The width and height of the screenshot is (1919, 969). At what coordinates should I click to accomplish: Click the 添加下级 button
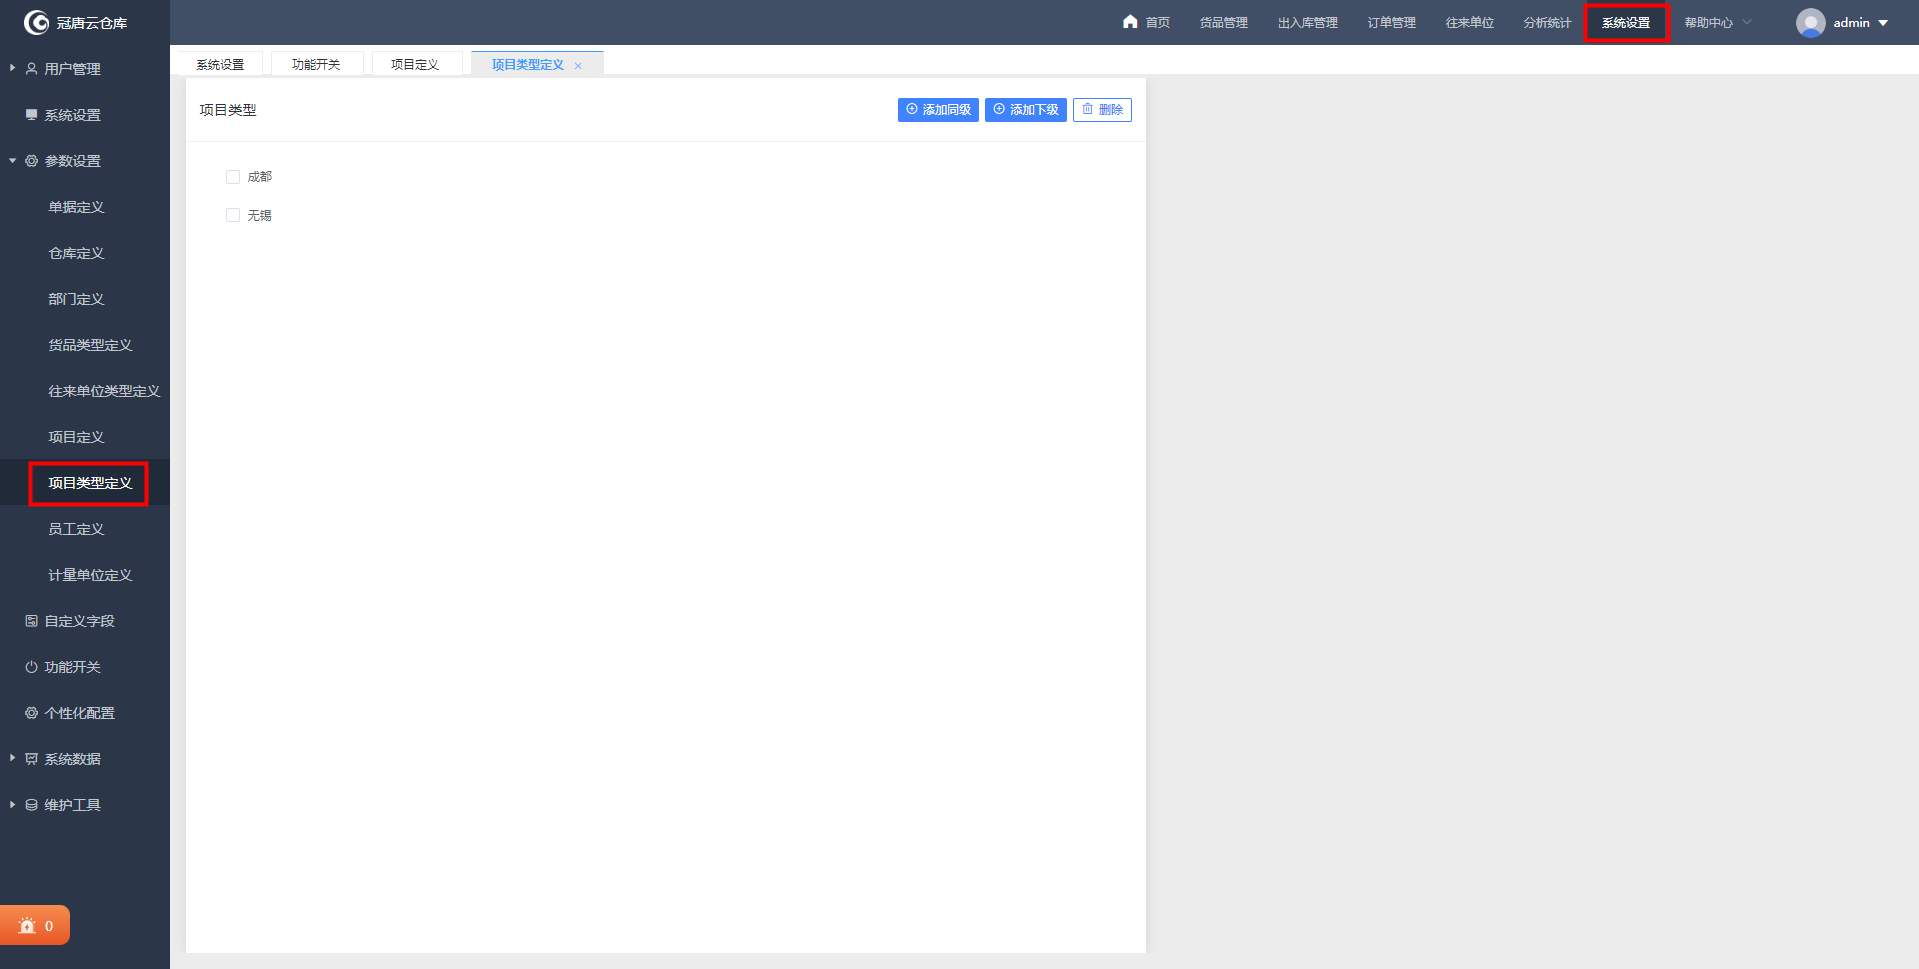[1026, 110]
